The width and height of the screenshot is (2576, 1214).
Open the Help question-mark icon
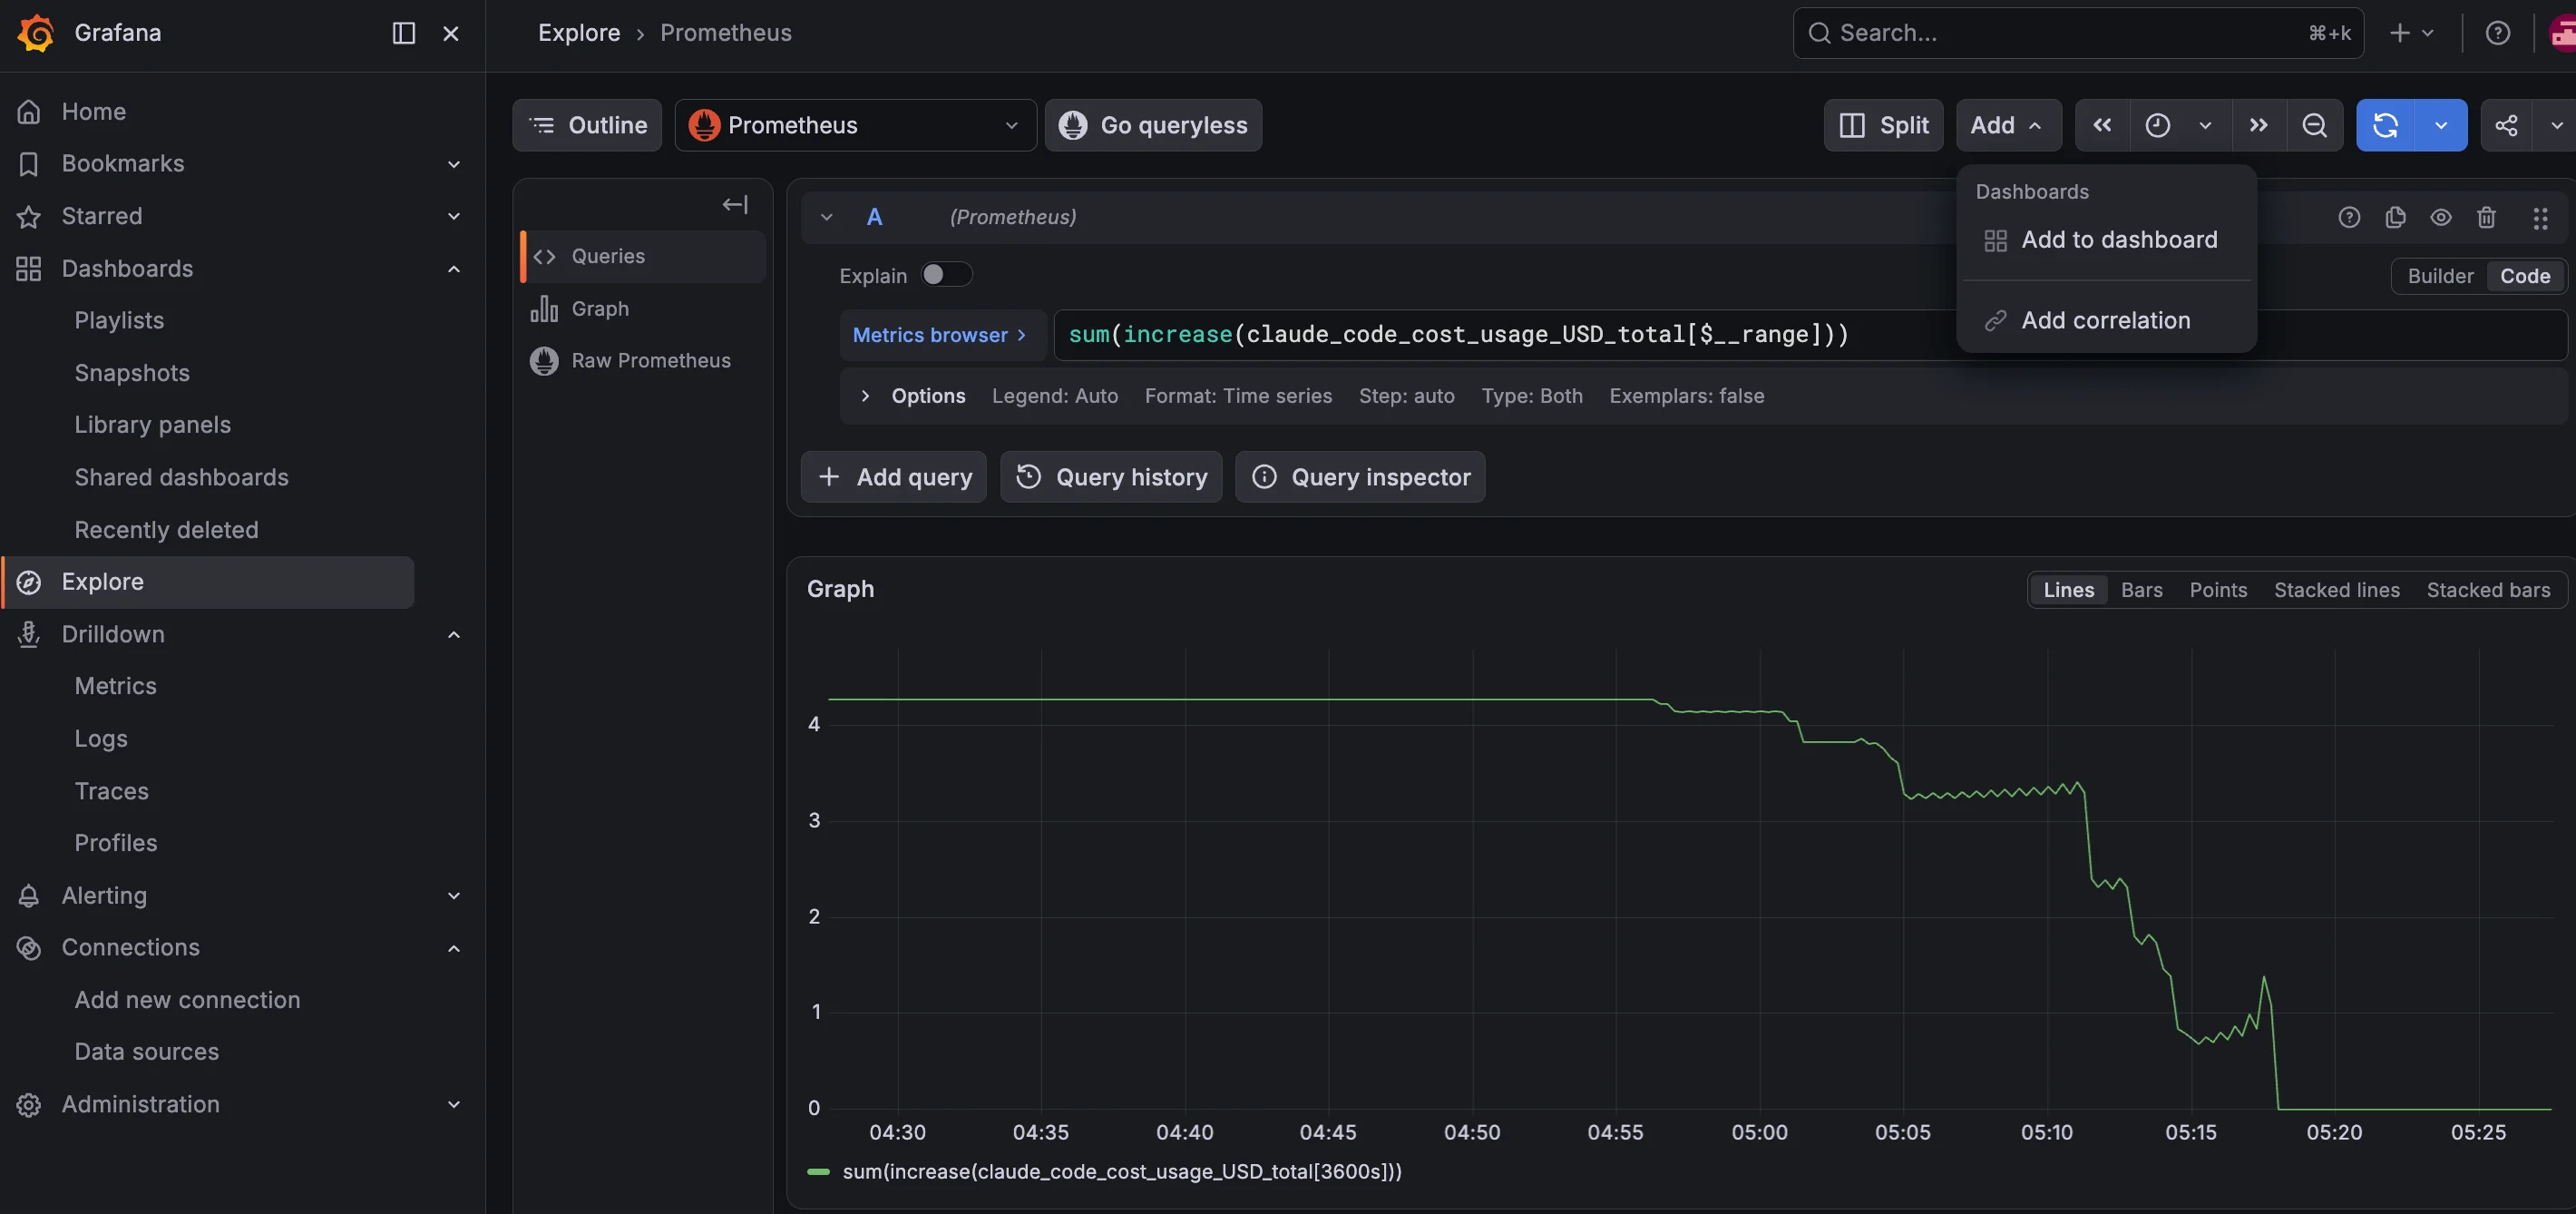tap(2497, 33)
